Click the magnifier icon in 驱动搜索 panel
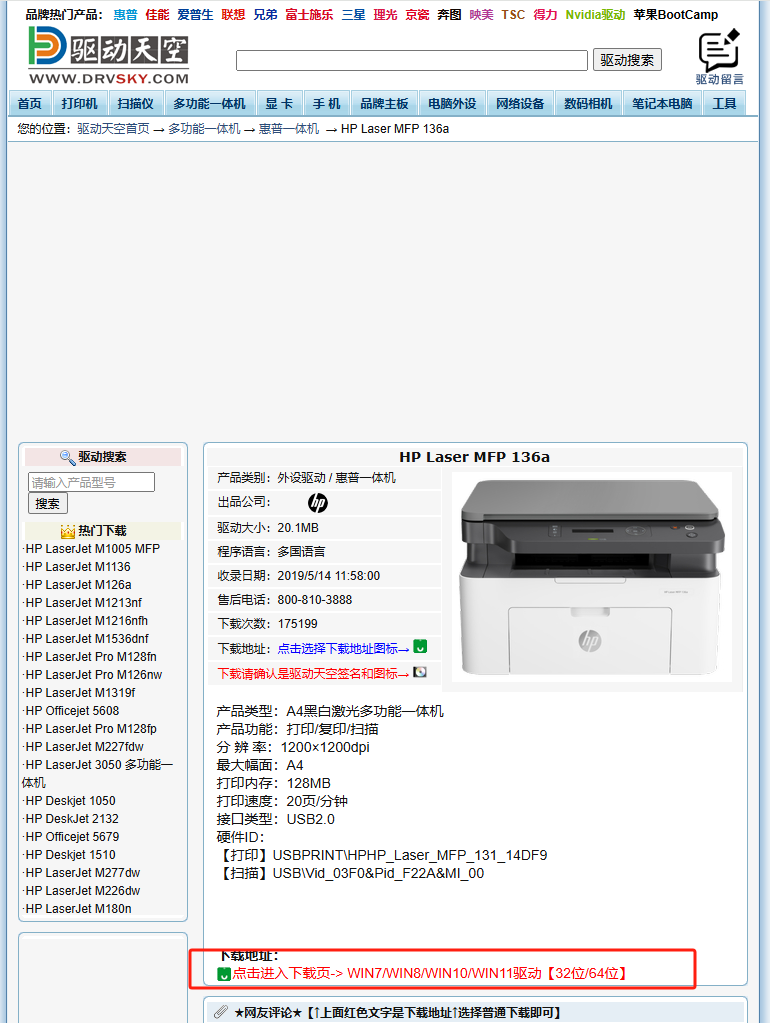 pyautogui.click(x=67, y=457)
